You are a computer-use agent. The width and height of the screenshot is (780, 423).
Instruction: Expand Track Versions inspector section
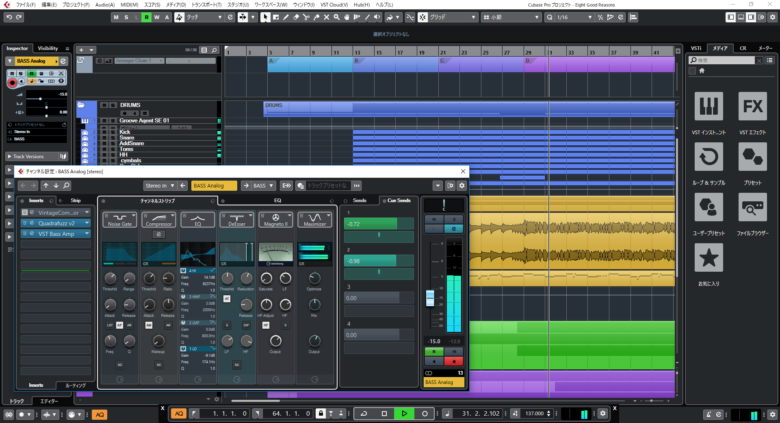tap(36, 156)
